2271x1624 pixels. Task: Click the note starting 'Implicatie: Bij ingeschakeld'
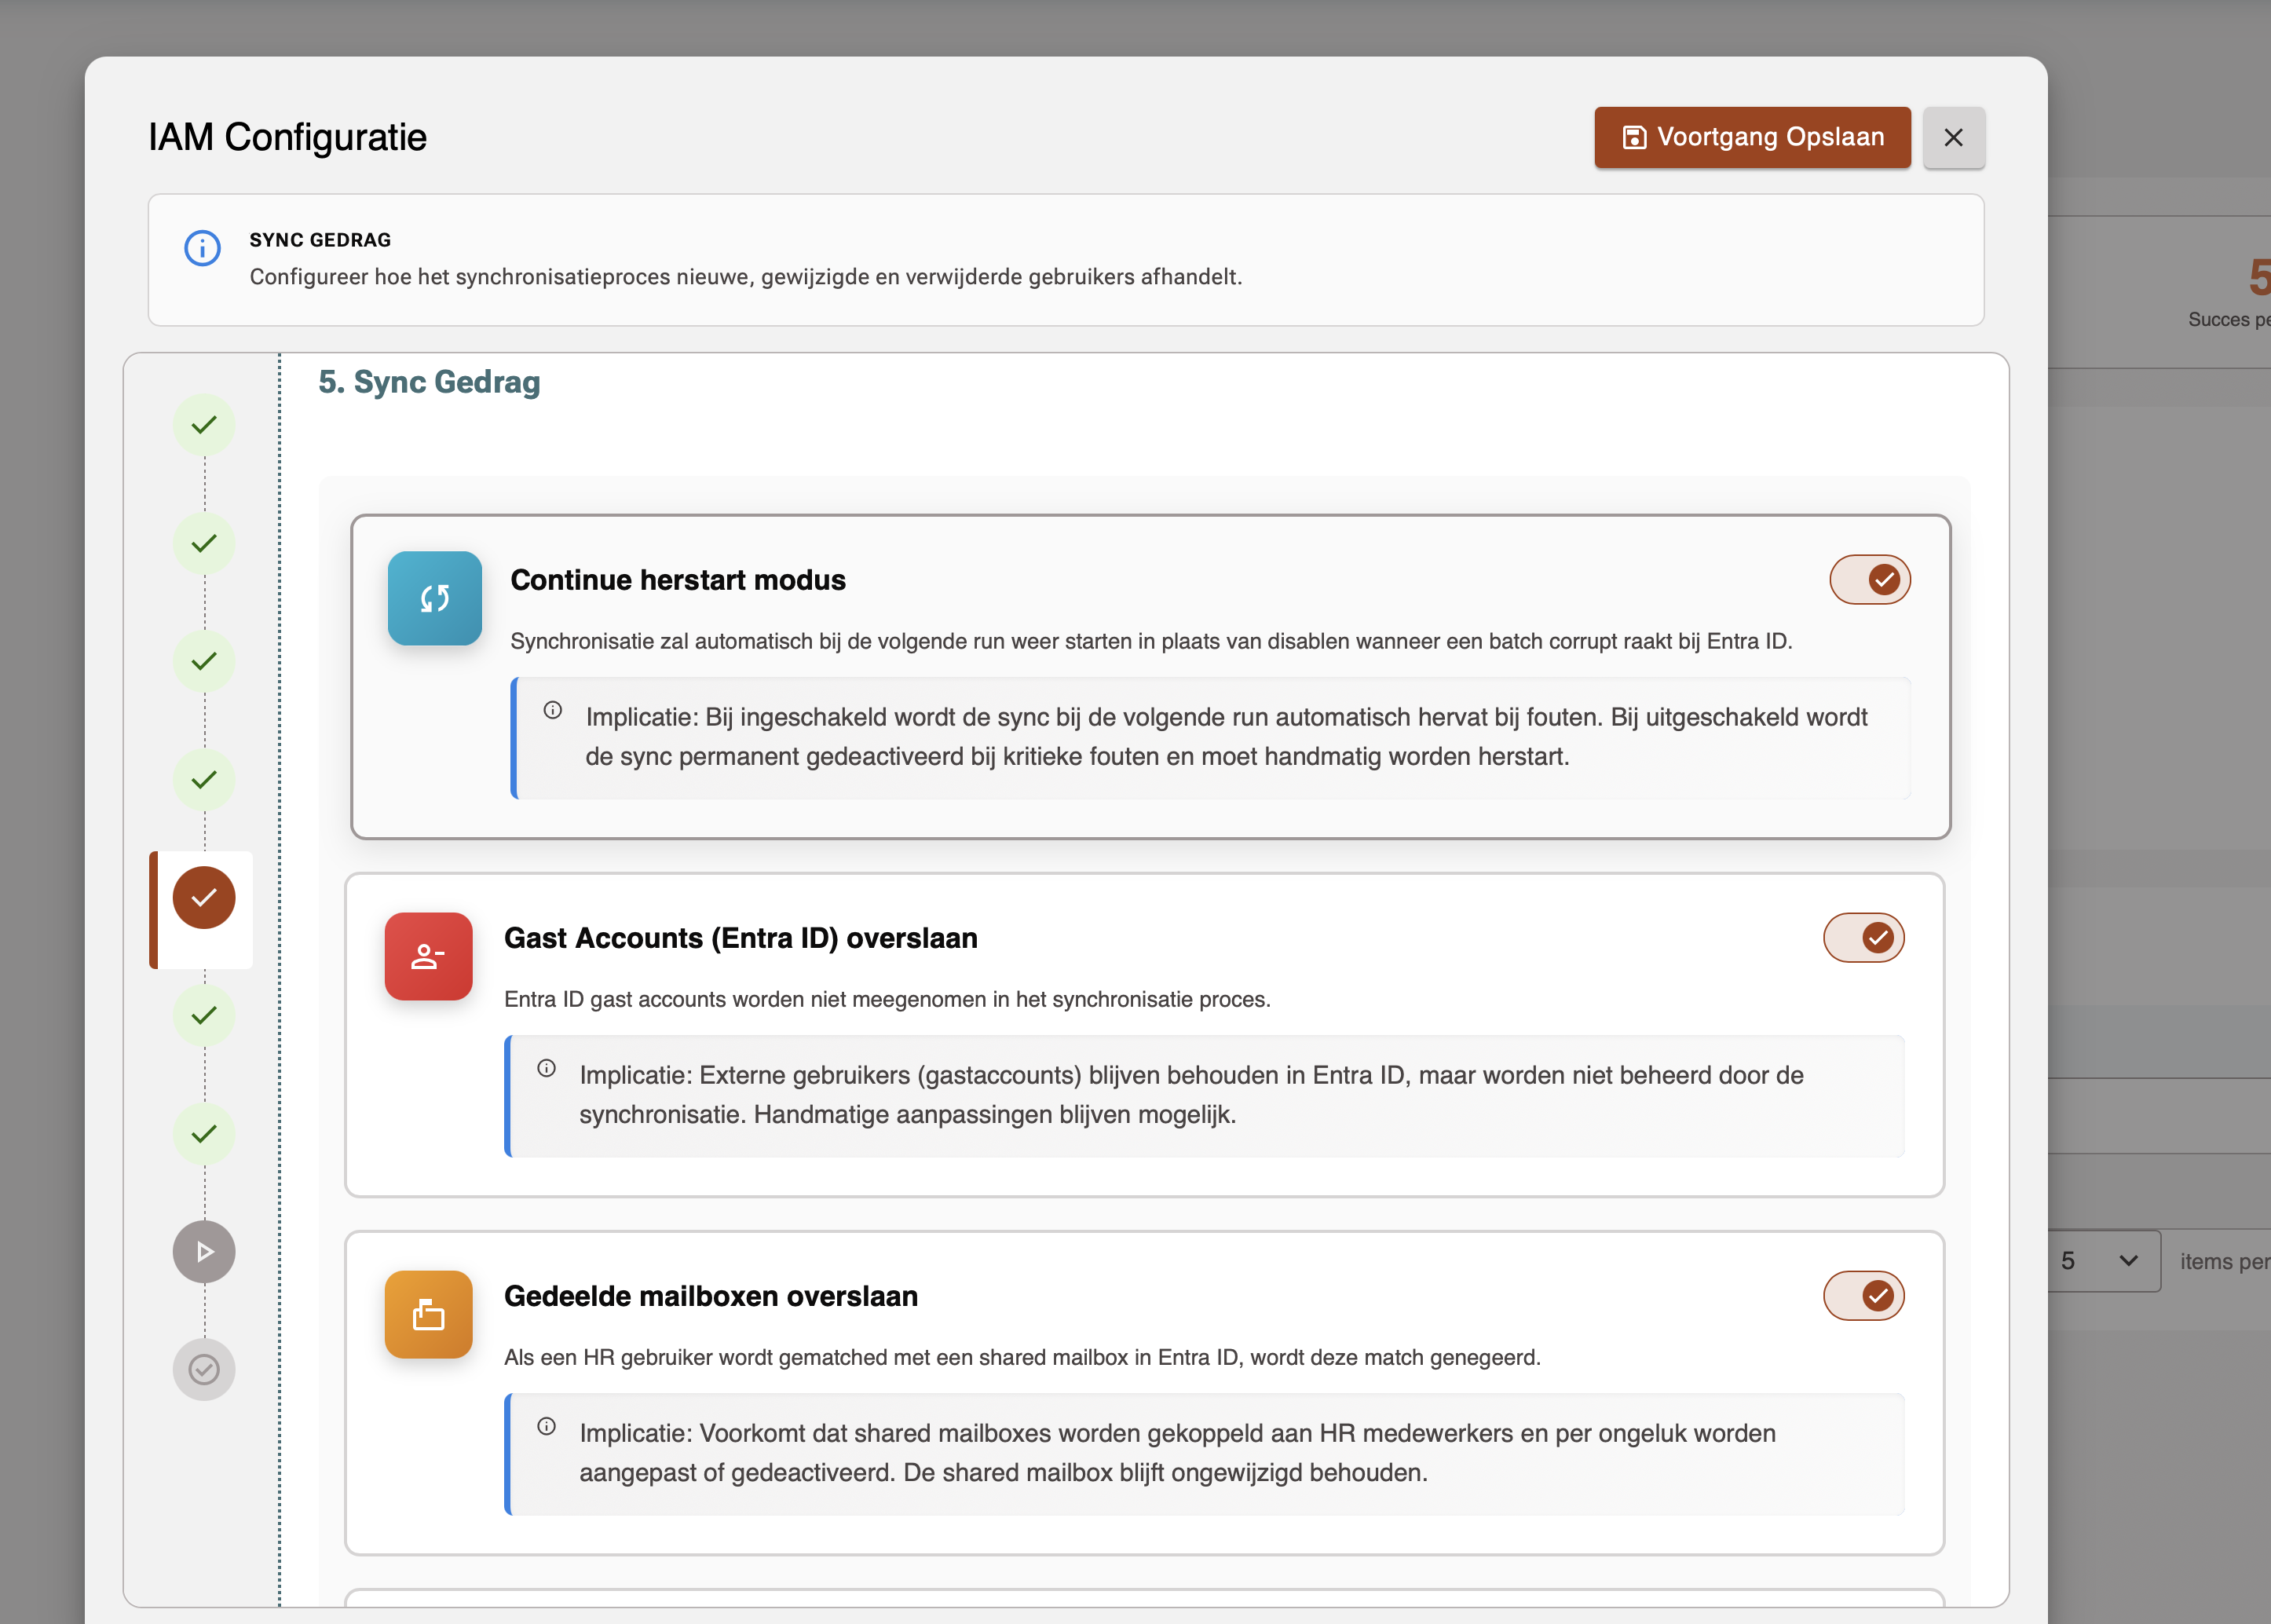coord(1226,737)
